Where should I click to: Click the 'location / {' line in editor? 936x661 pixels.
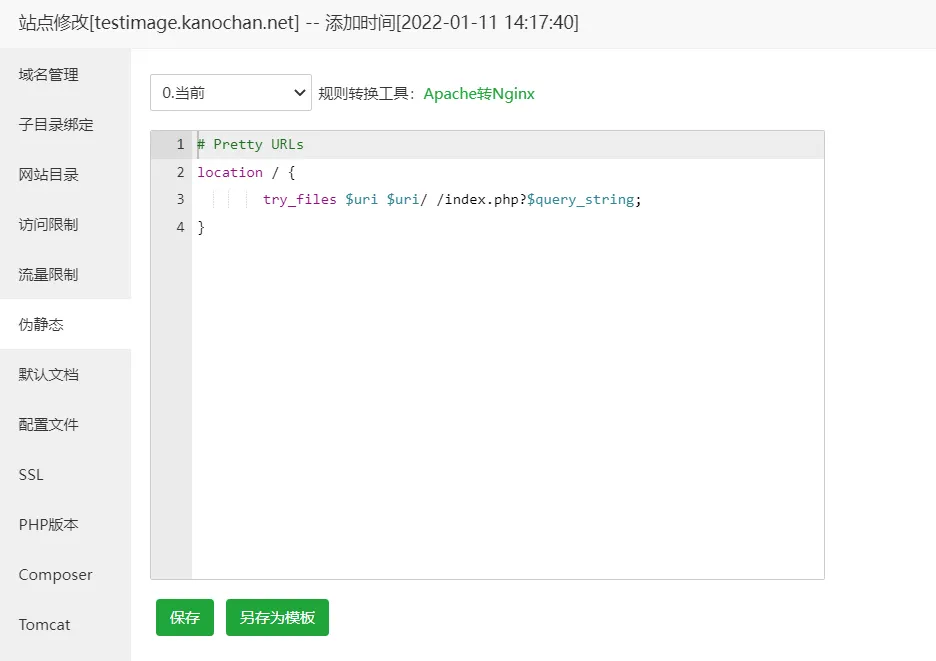coord(247,173)
